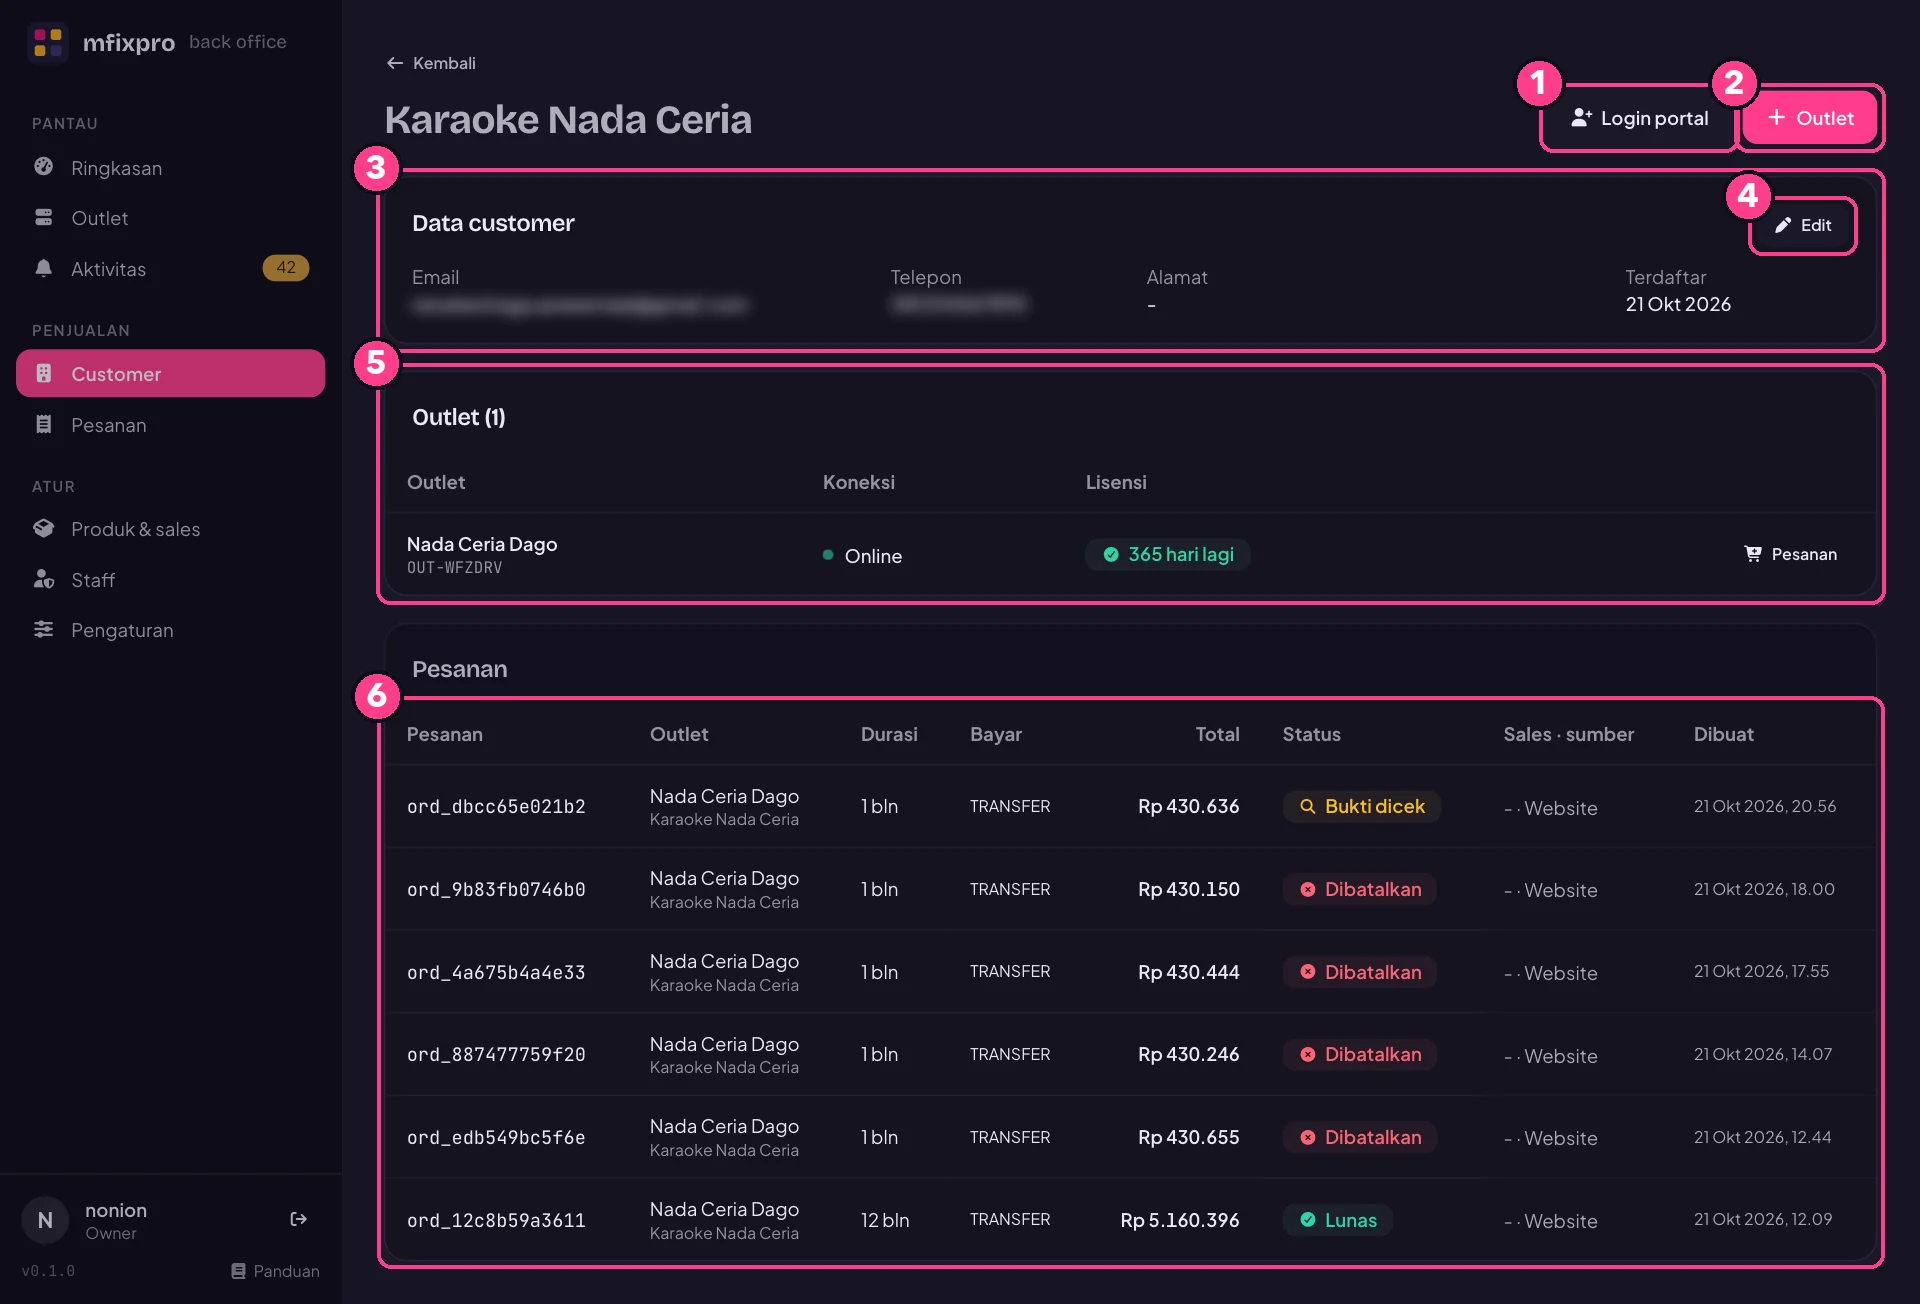Open order ord_dbcc65e021b2
The height and width of the screenshot is (1304, 1920).
(496, 806)
